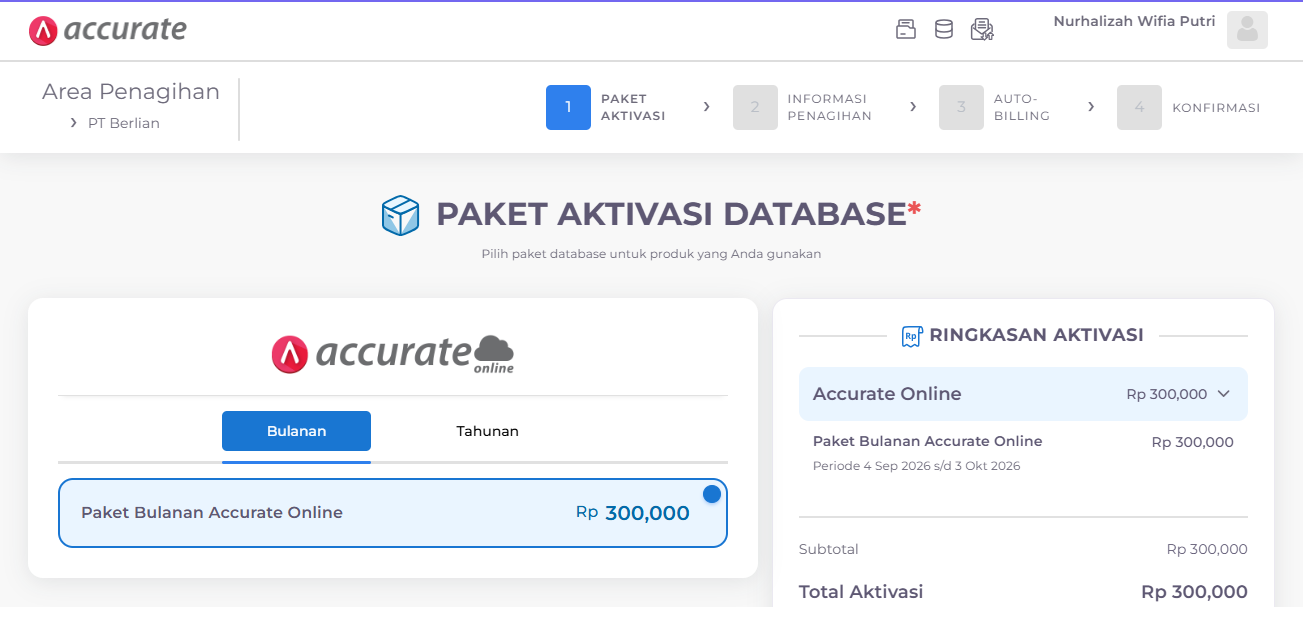Viewport: 1303px width, 627px height.
Task: Switch to the Tahunan tab
Action: coord(488,431)
